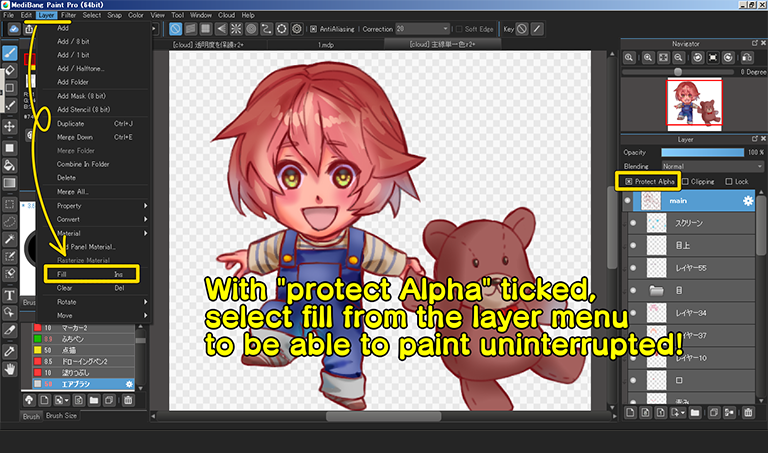Hide the レイヤー55 layer

tap(633, 268)
